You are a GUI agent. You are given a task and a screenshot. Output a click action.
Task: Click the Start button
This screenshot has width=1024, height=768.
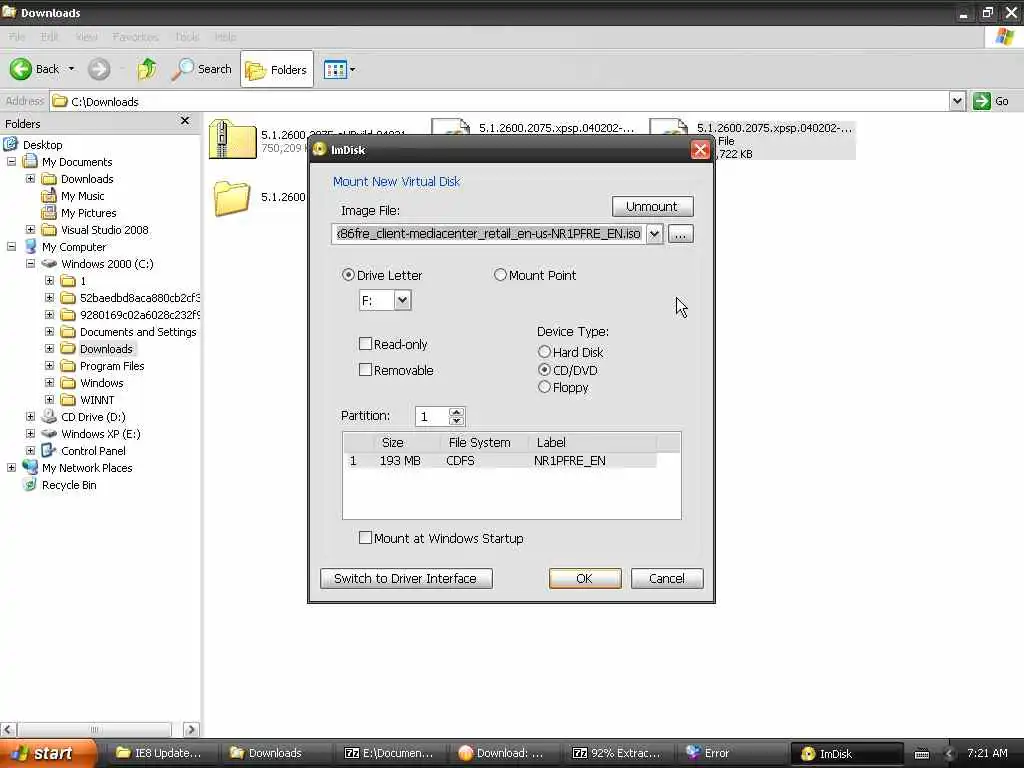tap(49, 754)
